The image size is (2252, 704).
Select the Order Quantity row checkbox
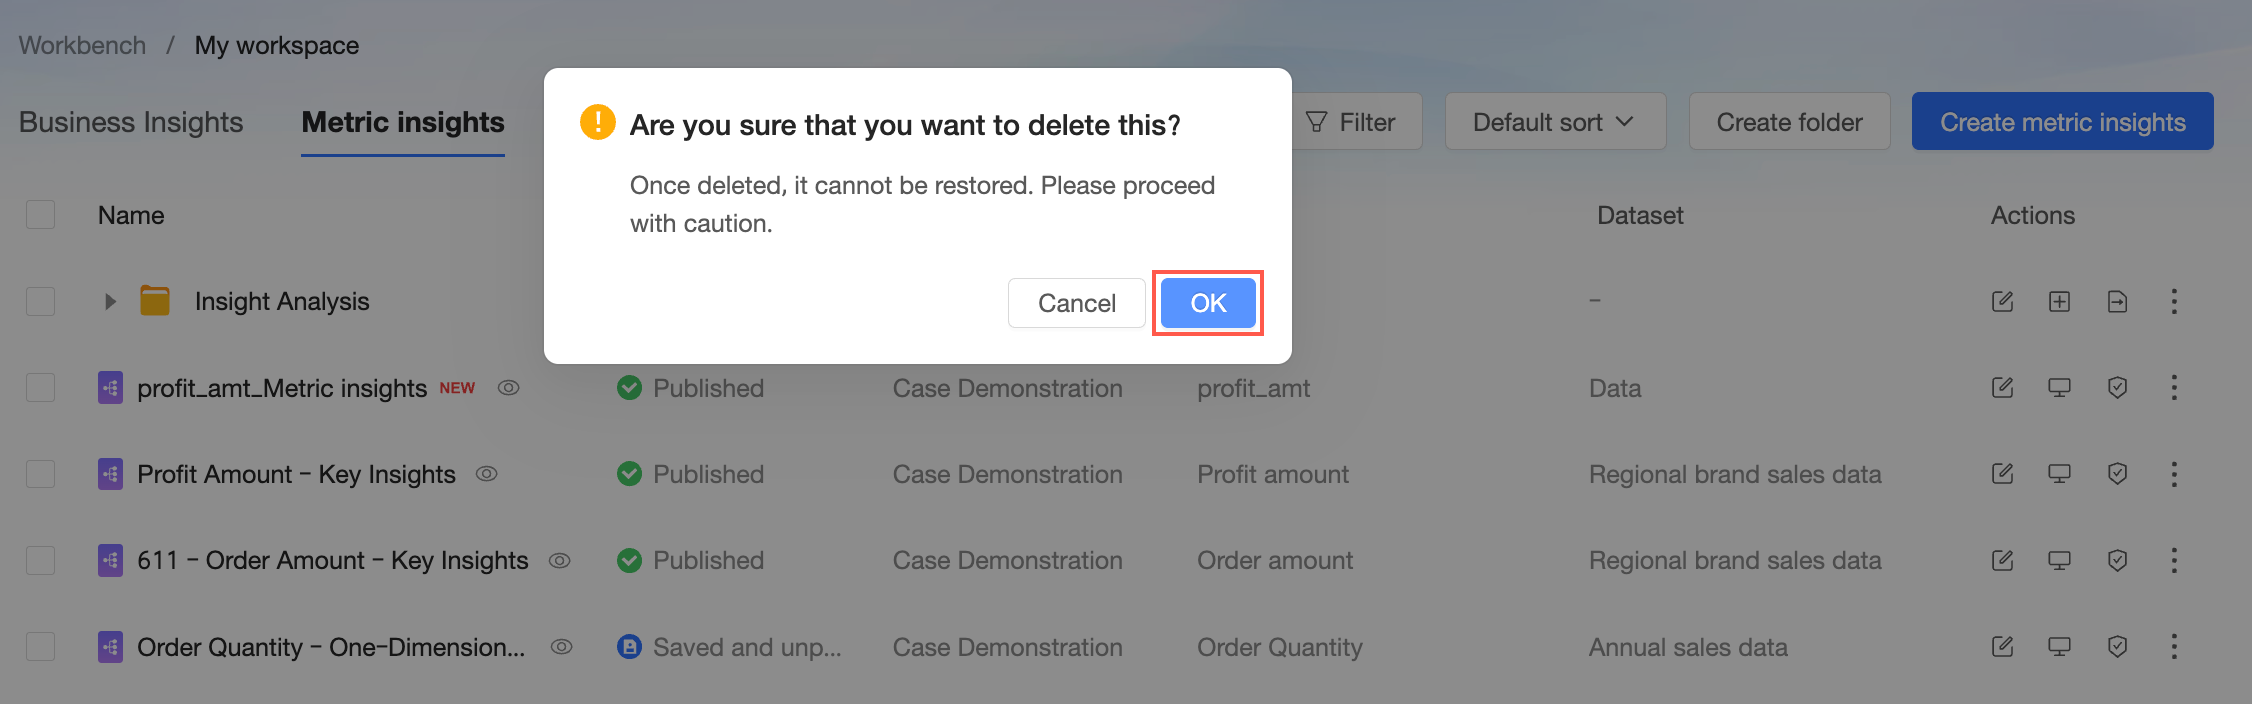pyautogui.click(x=40, y=646)
